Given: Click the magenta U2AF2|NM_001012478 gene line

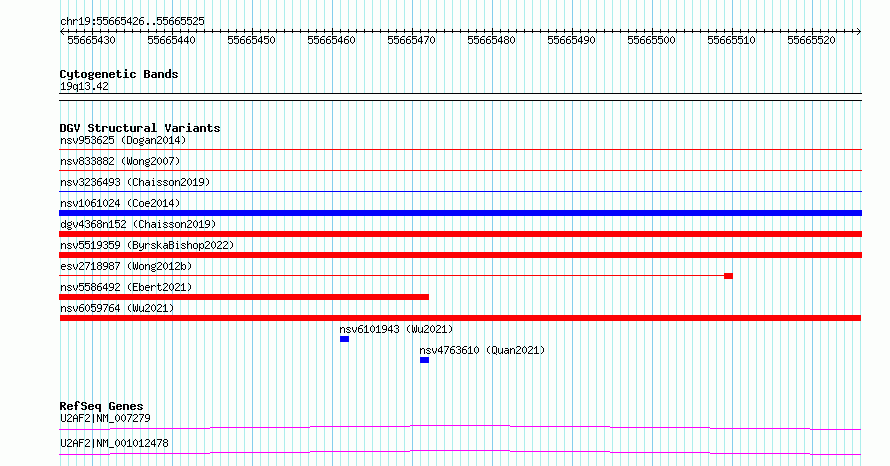Looking at the screenshot, I should [460, 452].
